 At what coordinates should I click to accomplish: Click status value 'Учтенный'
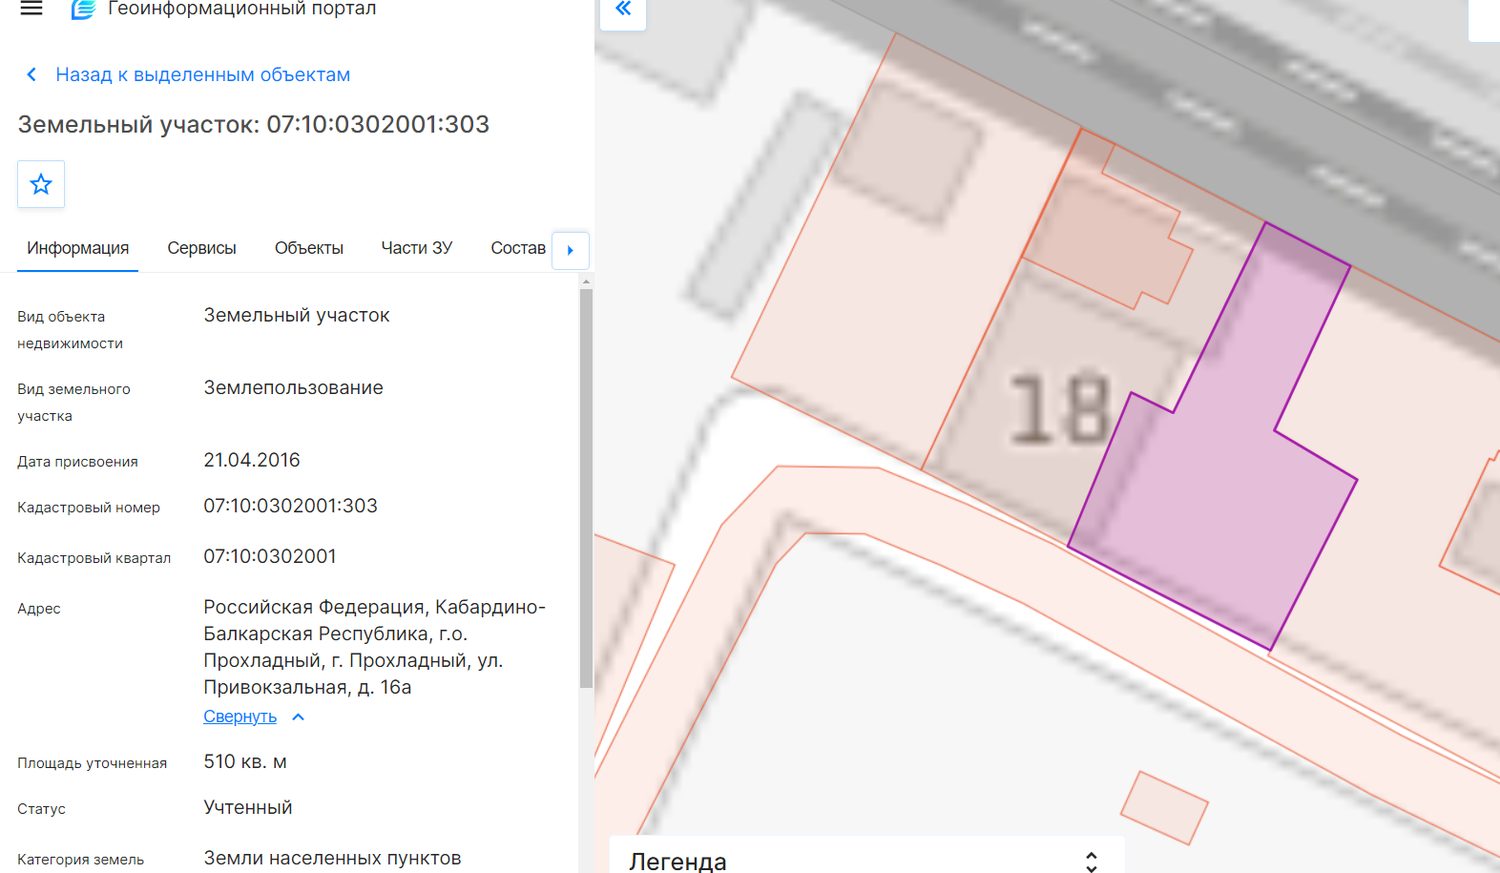click(248, 808)
